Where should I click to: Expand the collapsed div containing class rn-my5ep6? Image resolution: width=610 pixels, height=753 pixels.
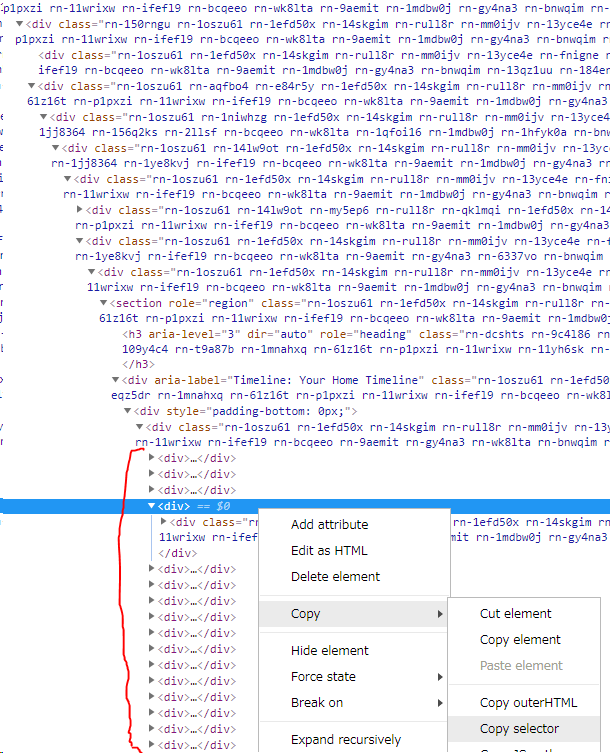click(x=80, y=209)
